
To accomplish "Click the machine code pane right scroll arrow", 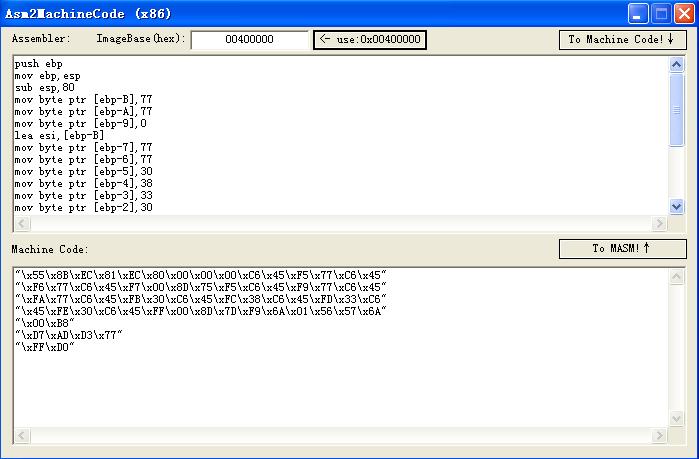I will pyautogui.click(x=659, y=435).
